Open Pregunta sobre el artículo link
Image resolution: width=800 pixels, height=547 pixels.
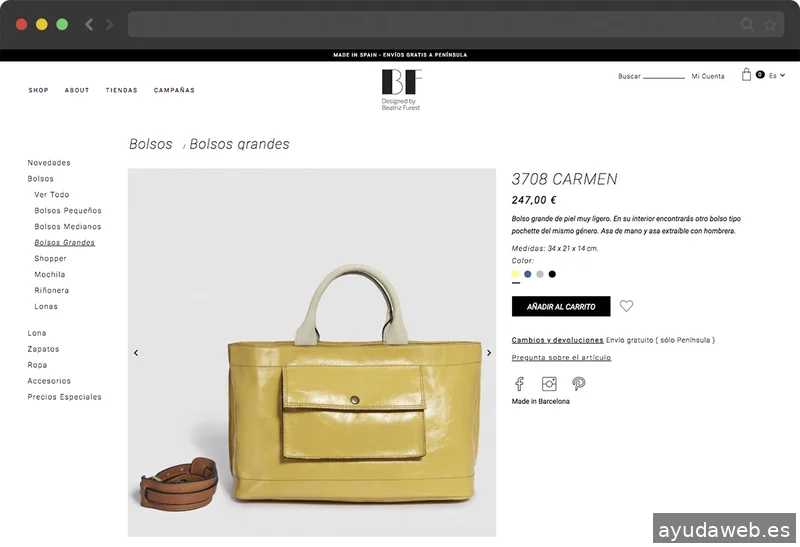561,357
